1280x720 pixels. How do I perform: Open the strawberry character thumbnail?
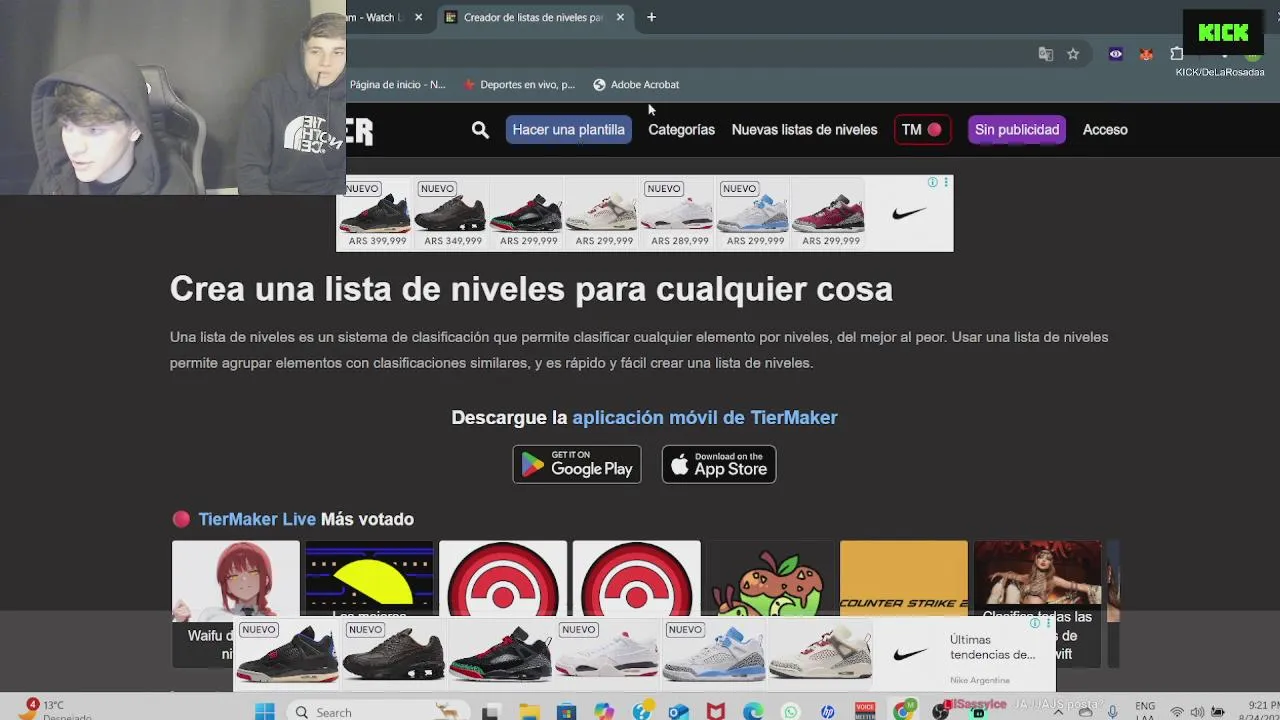tap(770, 580)
